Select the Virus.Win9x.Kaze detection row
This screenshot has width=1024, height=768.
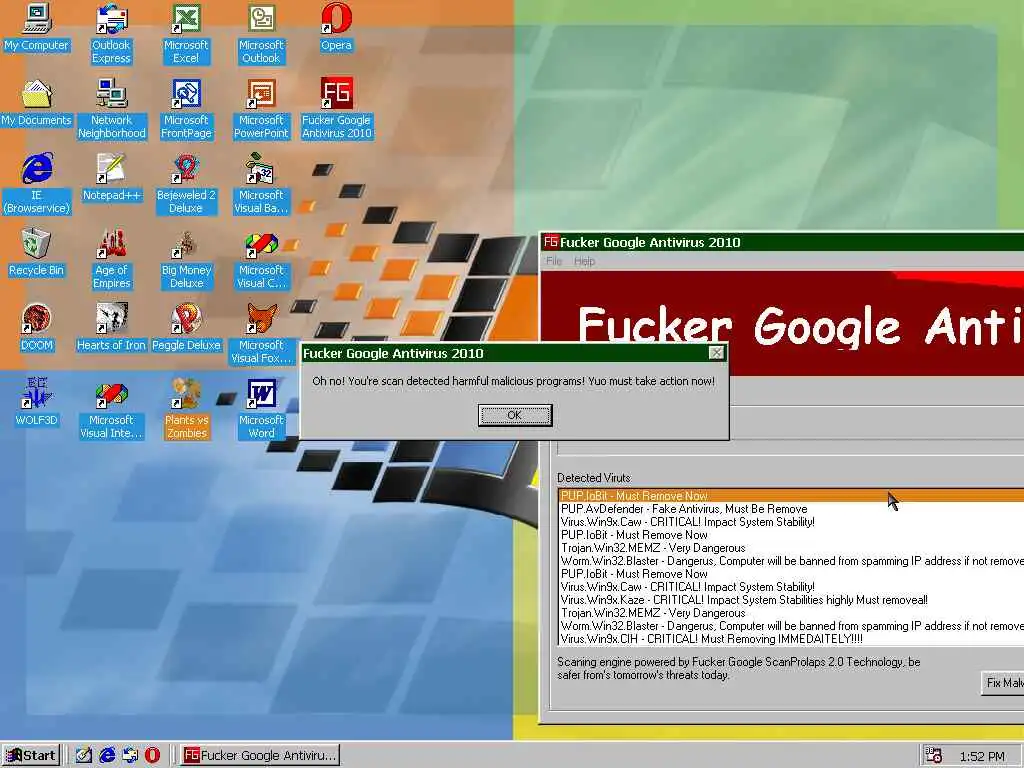point(791,600)
